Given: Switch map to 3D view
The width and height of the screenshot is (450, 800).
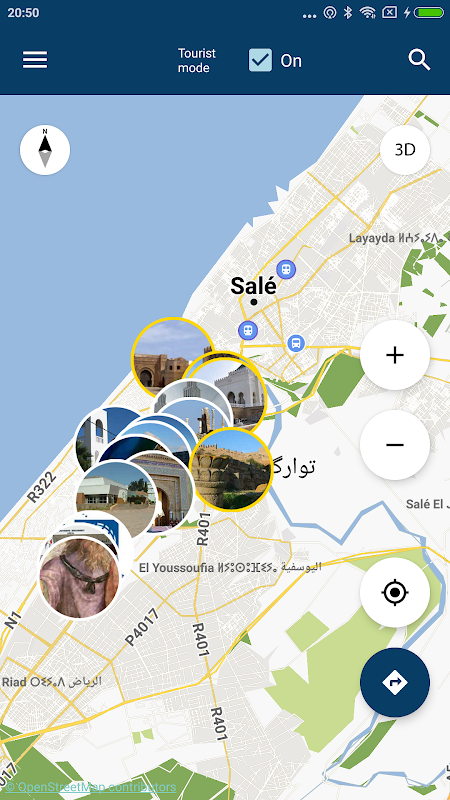Looking at the screenshot, I should (405, 150).
